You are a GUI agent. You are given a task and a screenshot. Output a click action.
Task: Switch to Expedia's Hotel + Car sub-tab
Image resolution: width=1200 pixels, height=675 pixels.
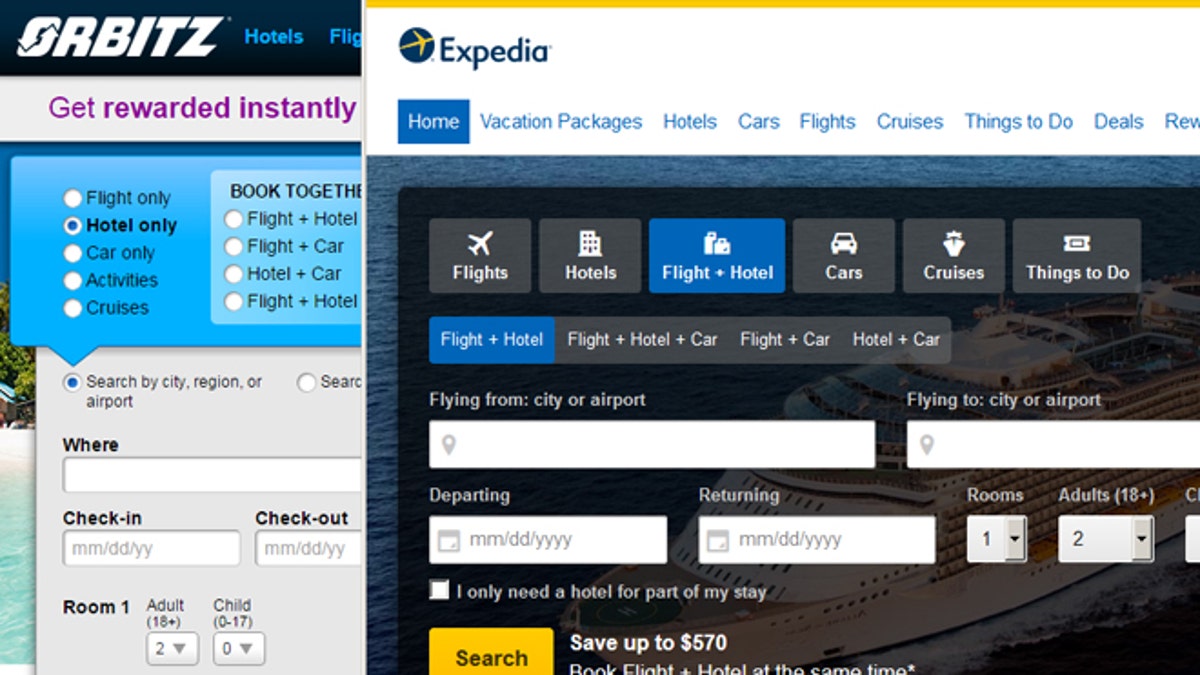click(896, 340)
